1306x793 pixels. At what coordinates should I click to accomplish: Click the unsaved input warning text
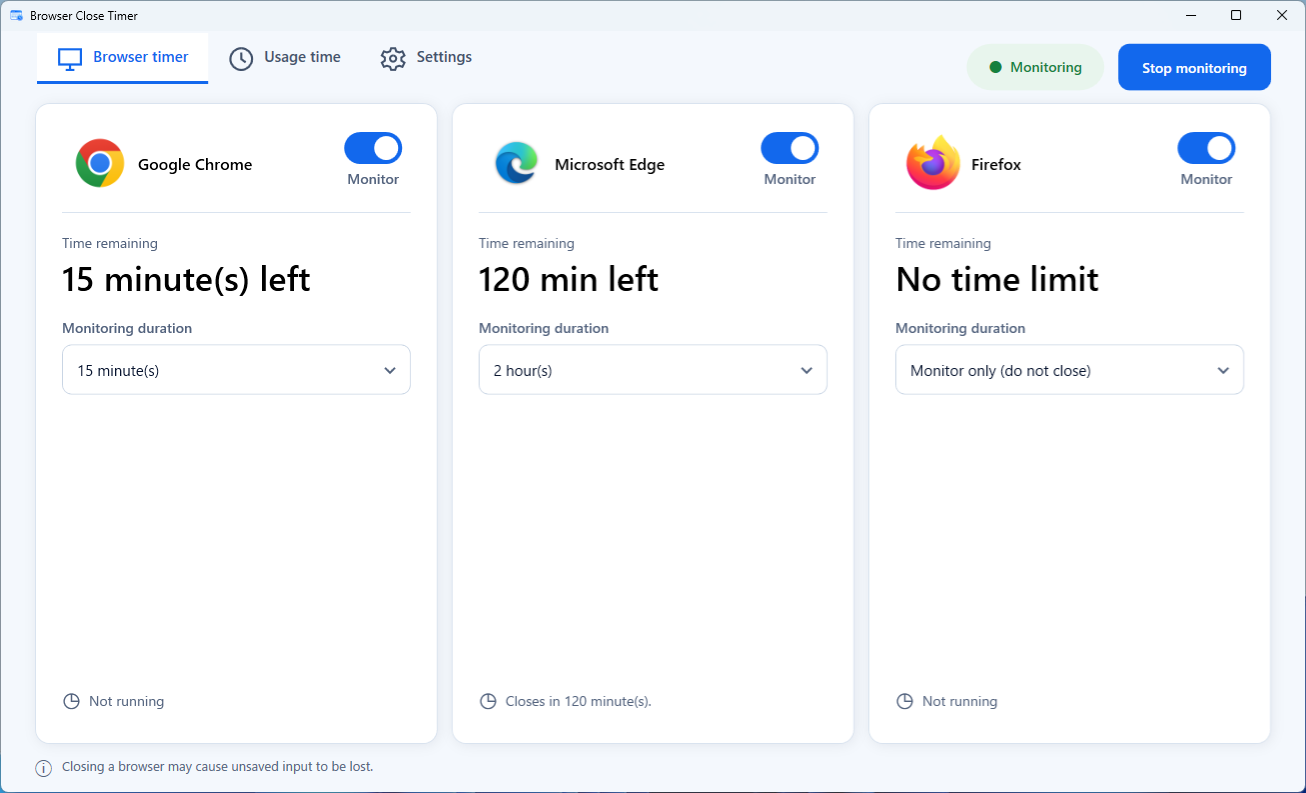[217, 767]
